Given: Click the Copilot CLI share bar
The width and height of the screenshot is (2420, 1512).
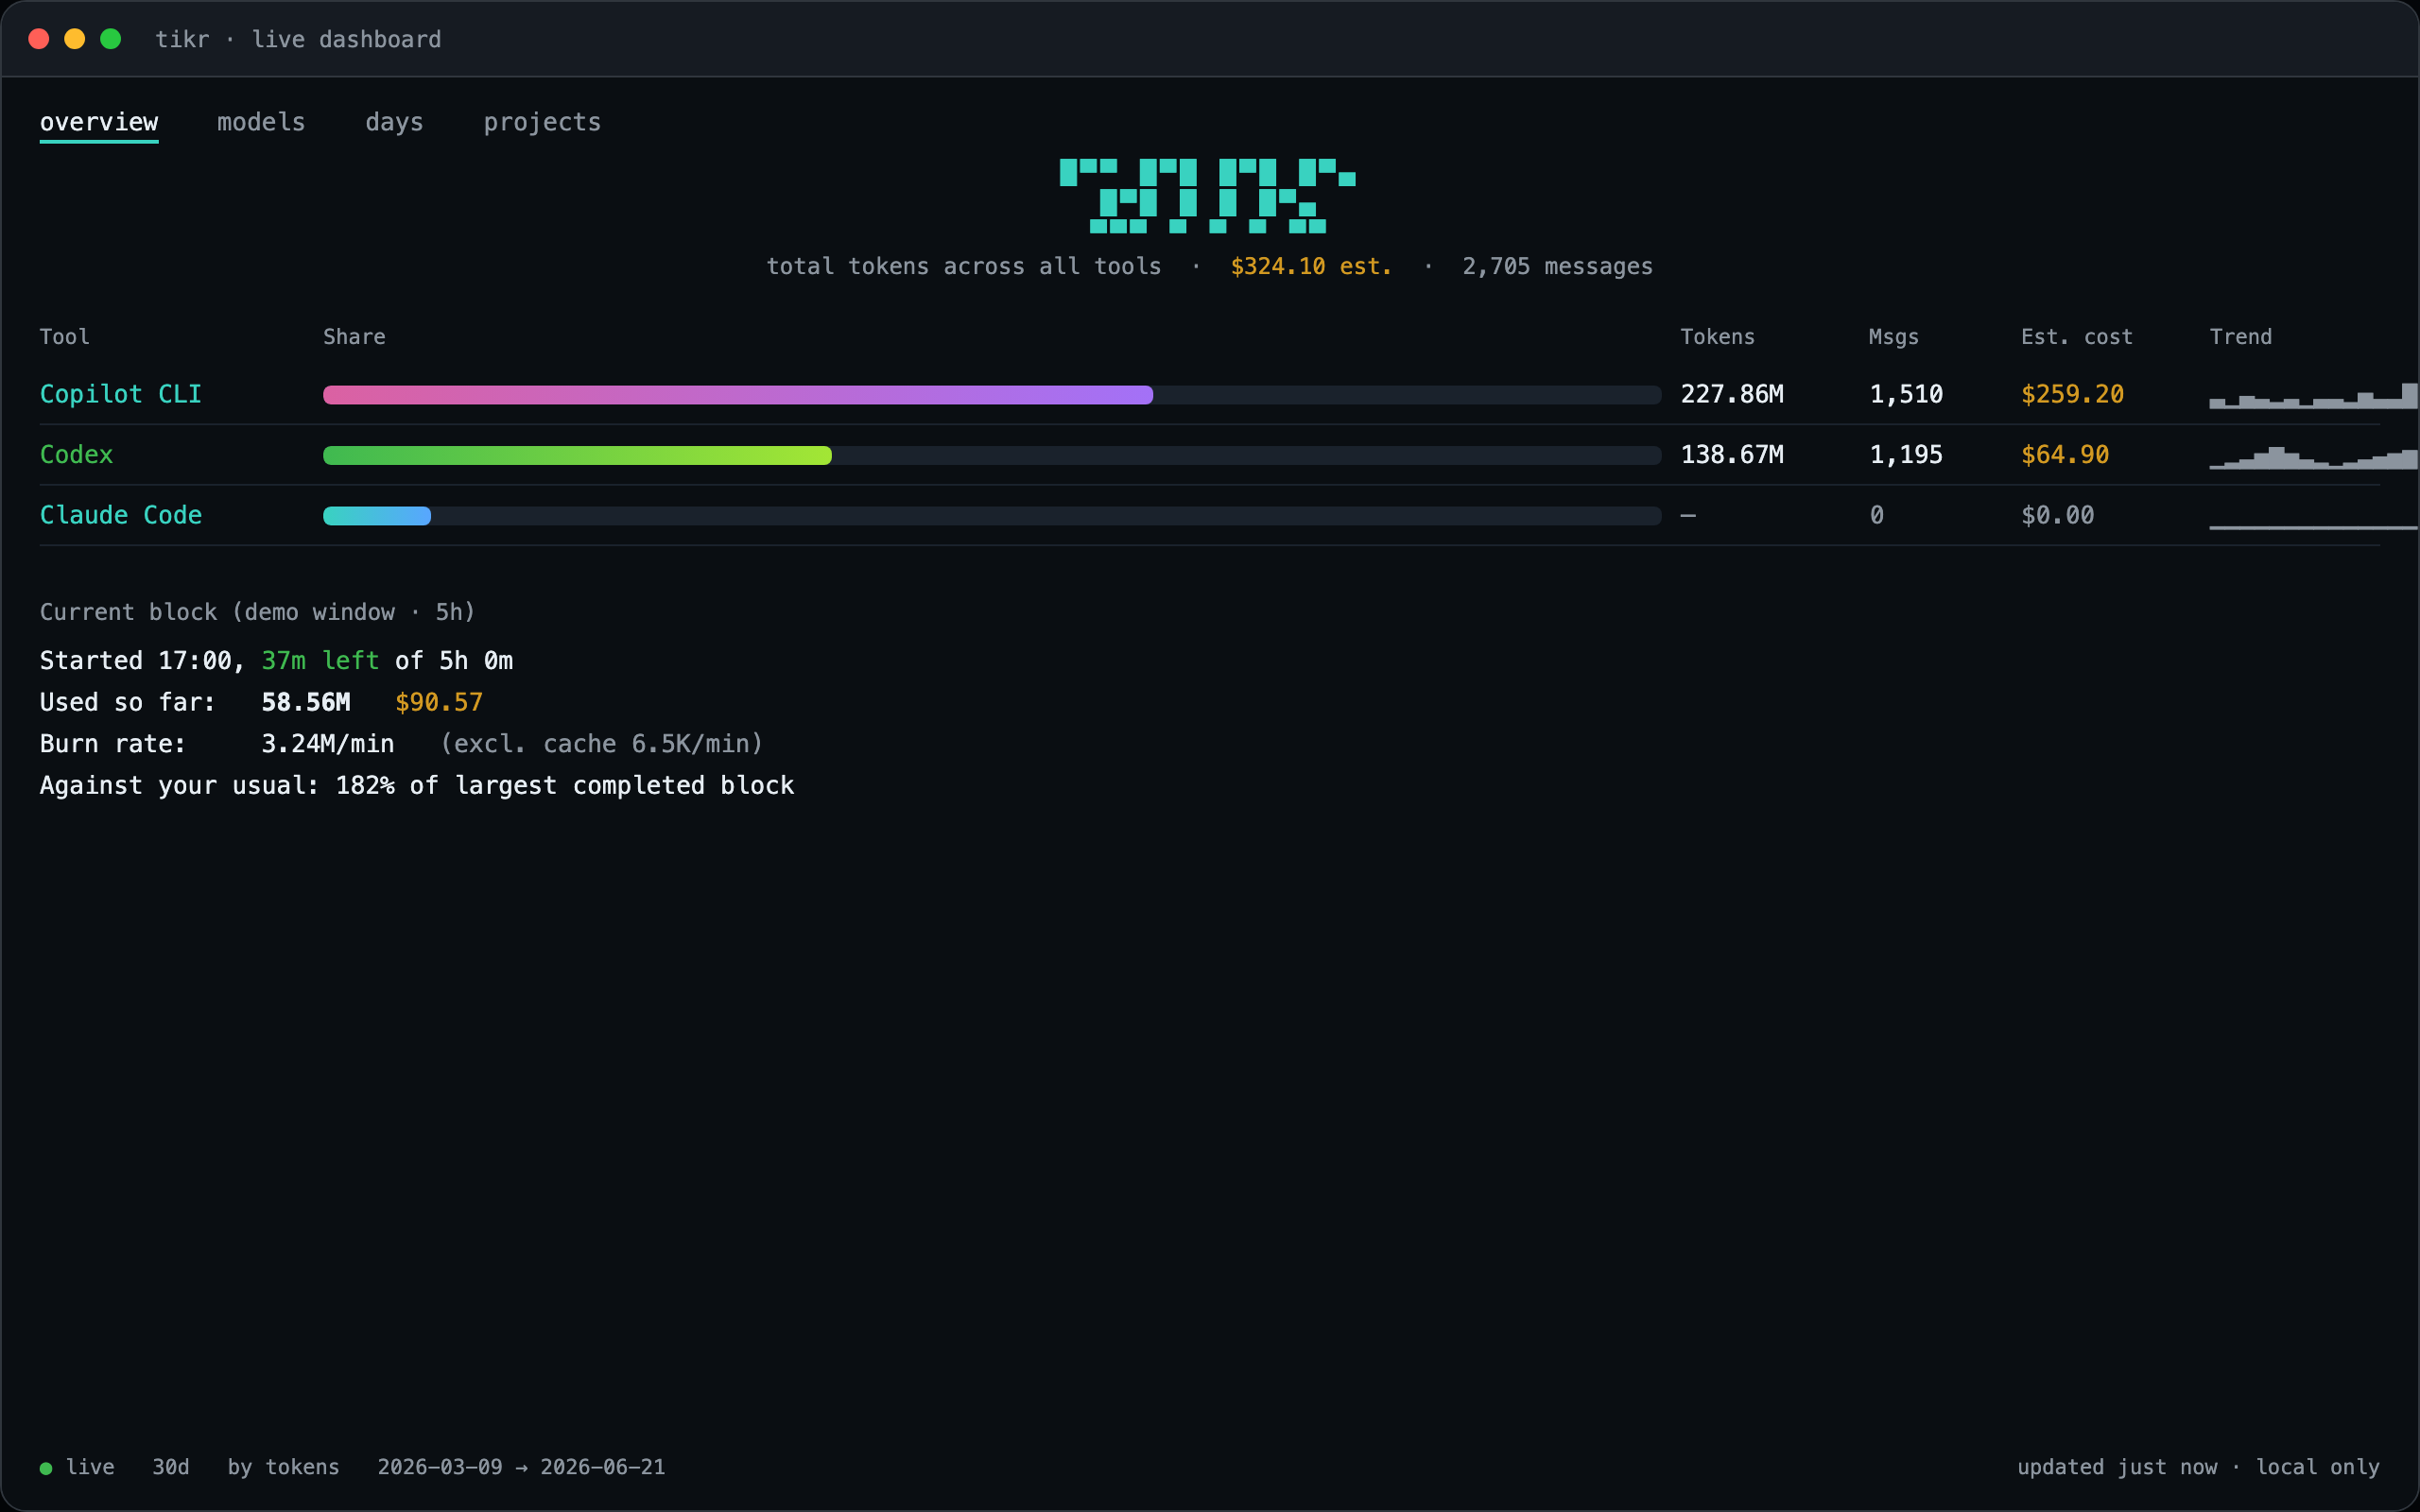Looking at the screenshot, I should (x=992, y=395).
